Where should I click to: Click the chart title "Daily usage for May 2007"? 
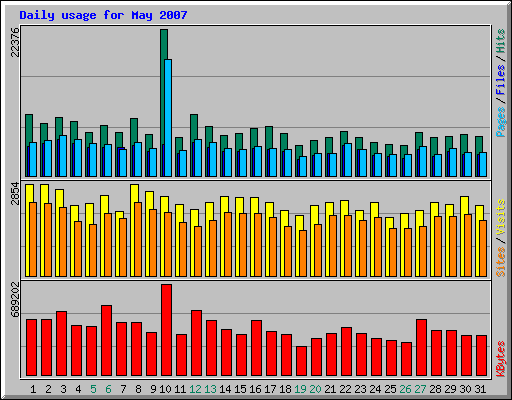[103, 15]
